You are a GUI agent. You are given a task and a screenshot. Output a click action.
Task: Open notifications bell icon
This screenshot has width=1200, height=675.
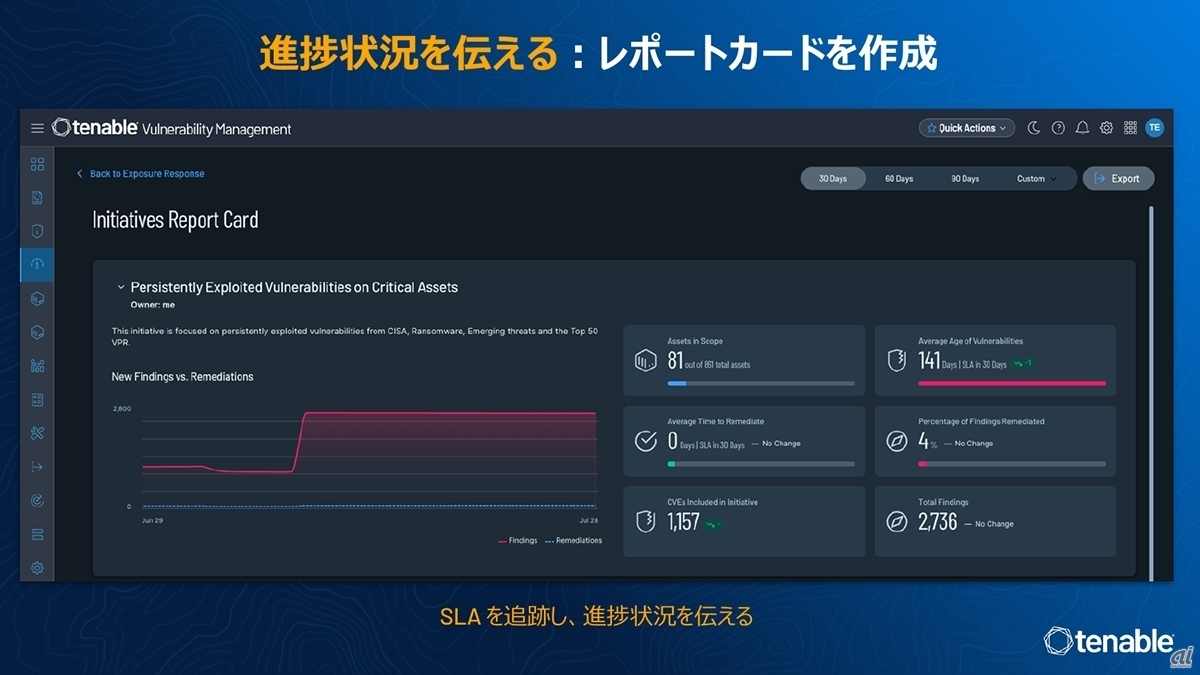[1082, 128]
